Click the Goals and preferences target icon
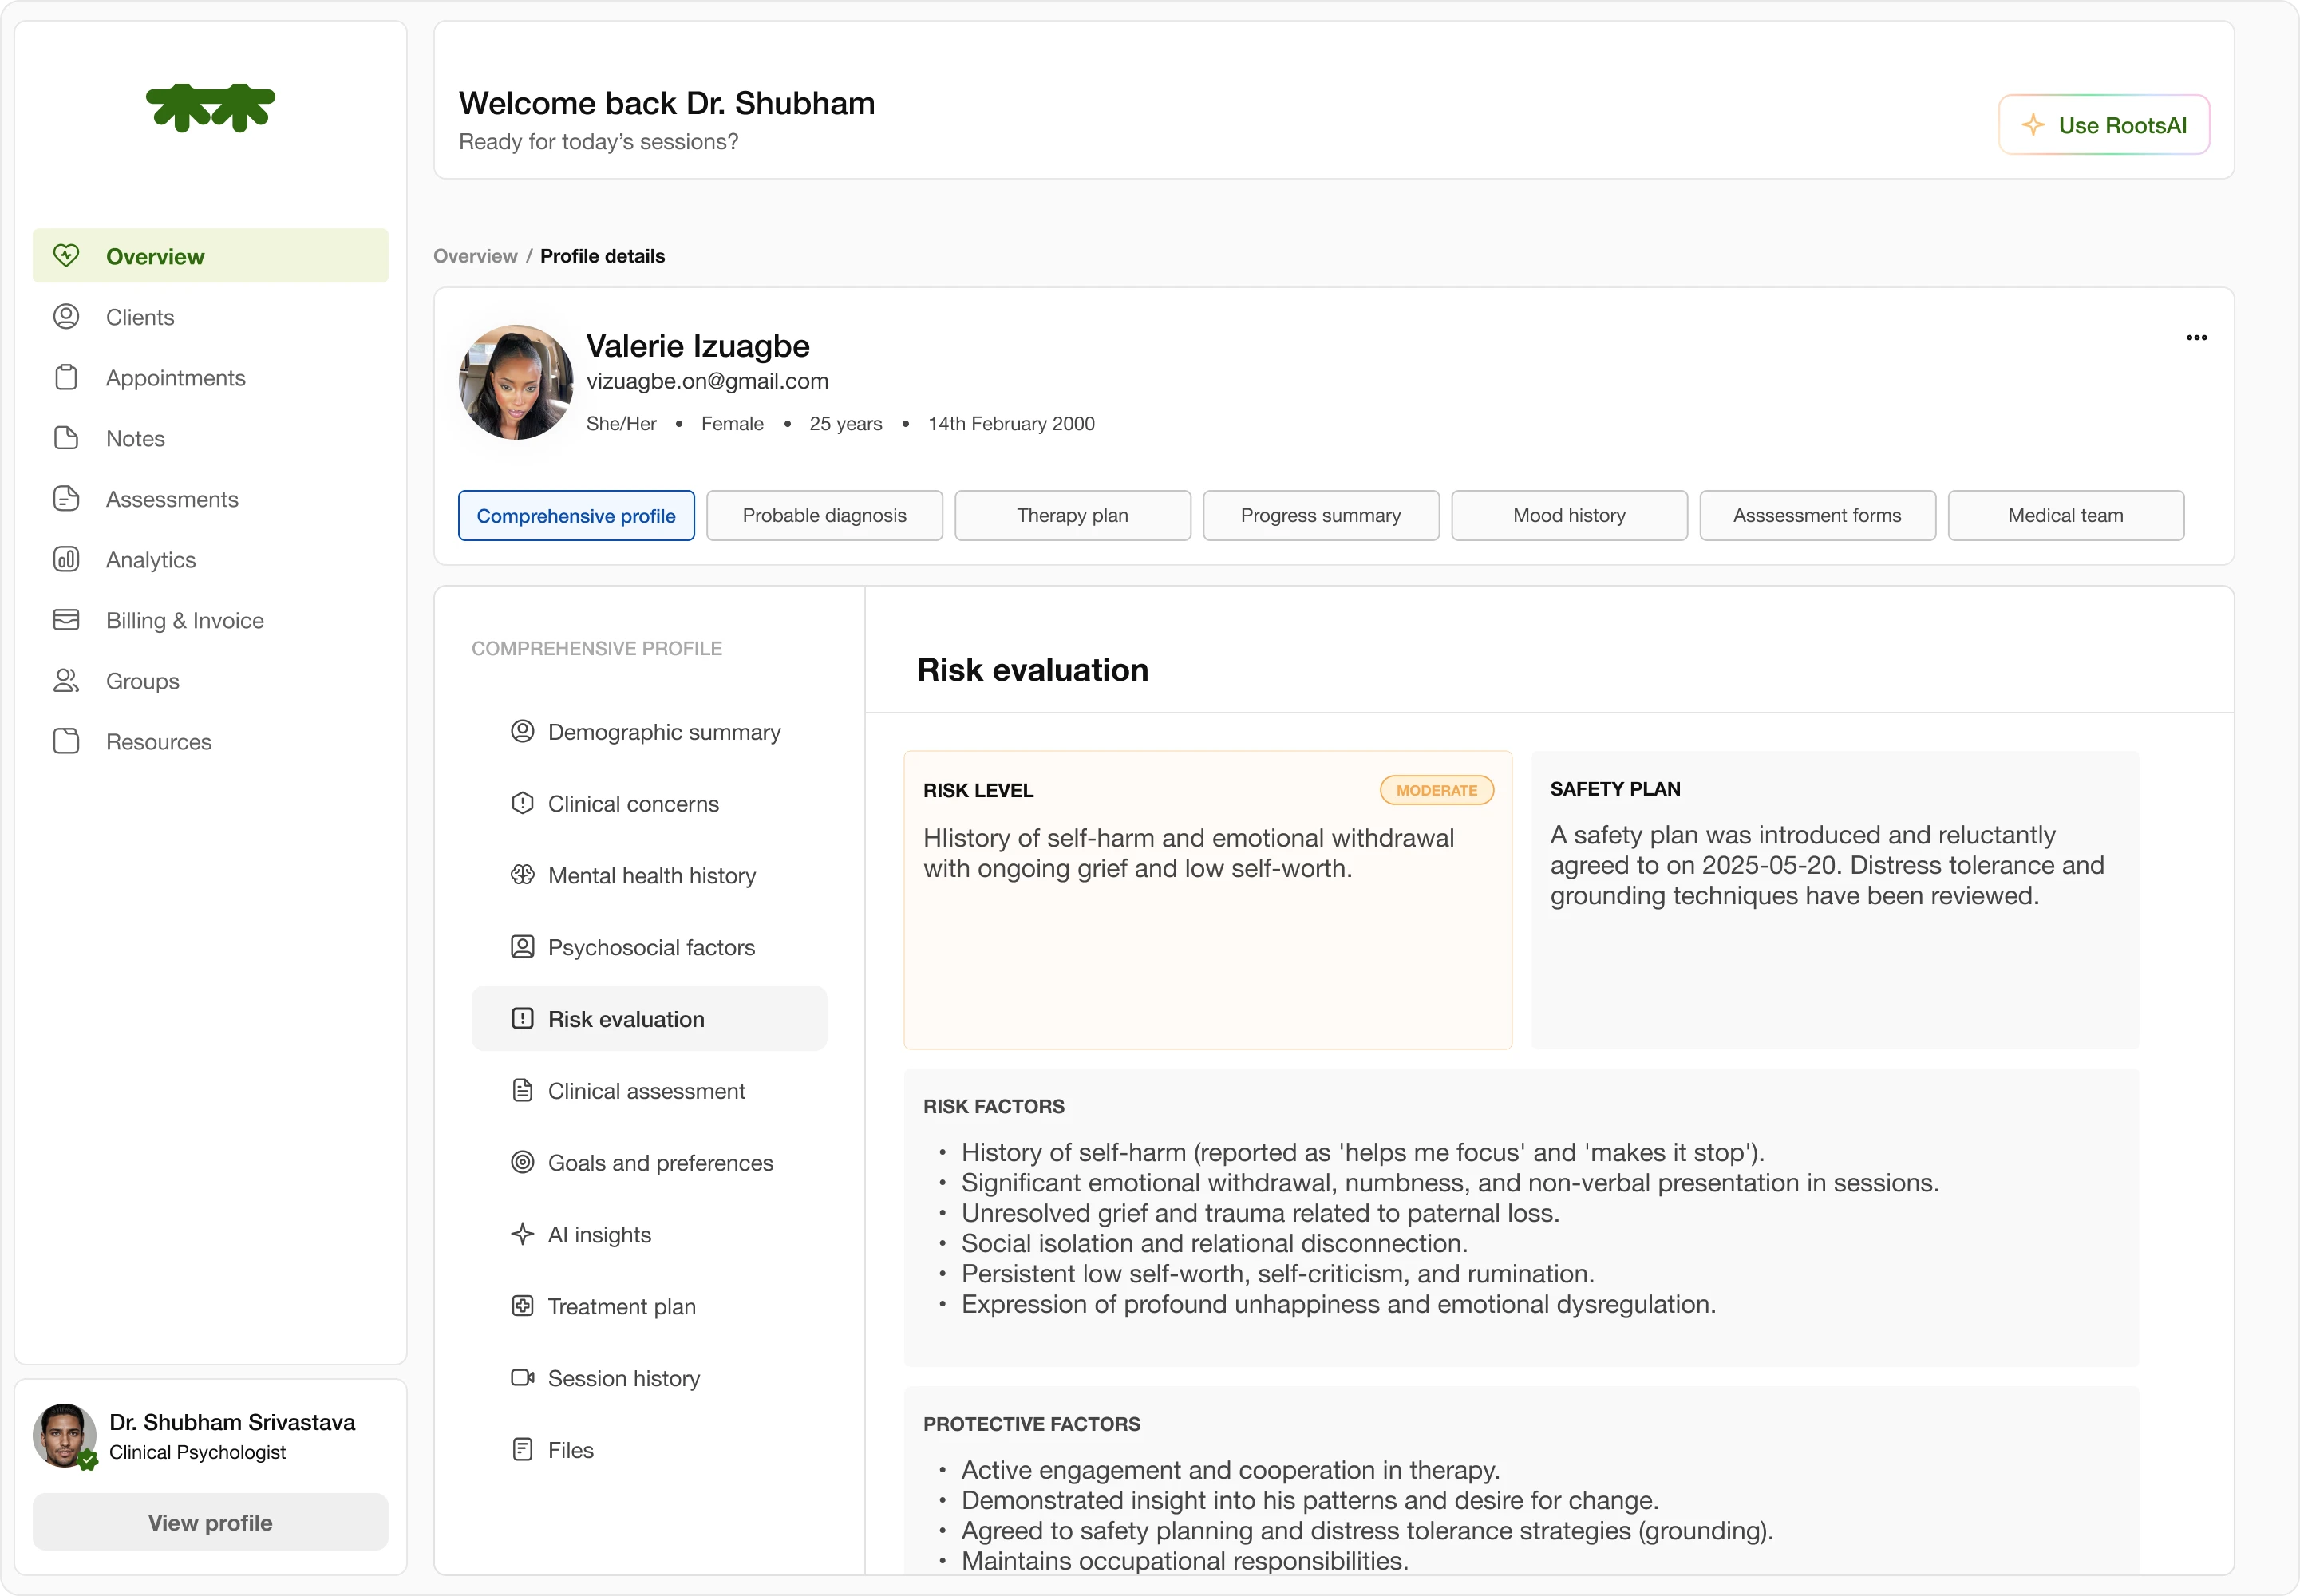 (x=522, y=1162)
